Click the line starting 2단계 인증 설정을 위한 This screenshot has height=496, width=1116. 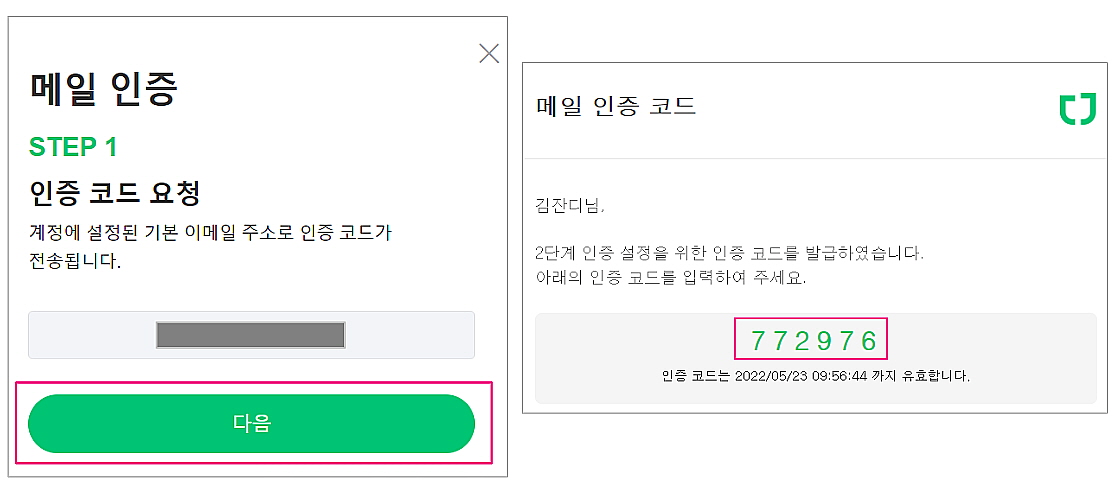[x=730, y=252]
